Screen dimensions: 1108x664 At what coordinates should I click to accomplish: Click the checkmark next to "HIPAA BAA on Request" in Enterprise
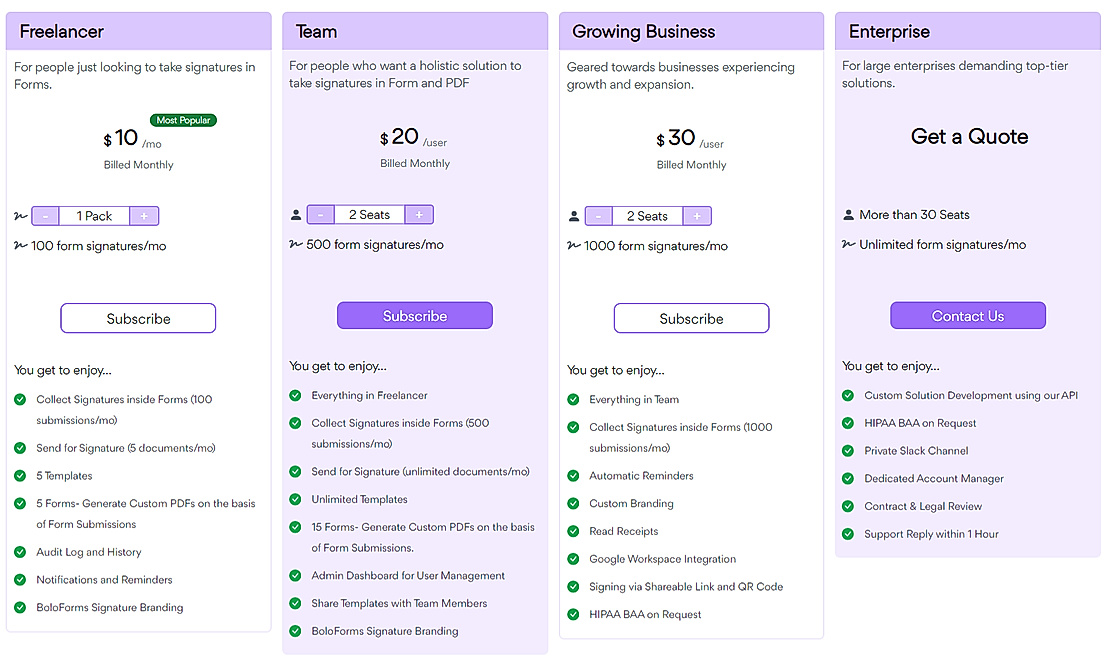(848, 423)
